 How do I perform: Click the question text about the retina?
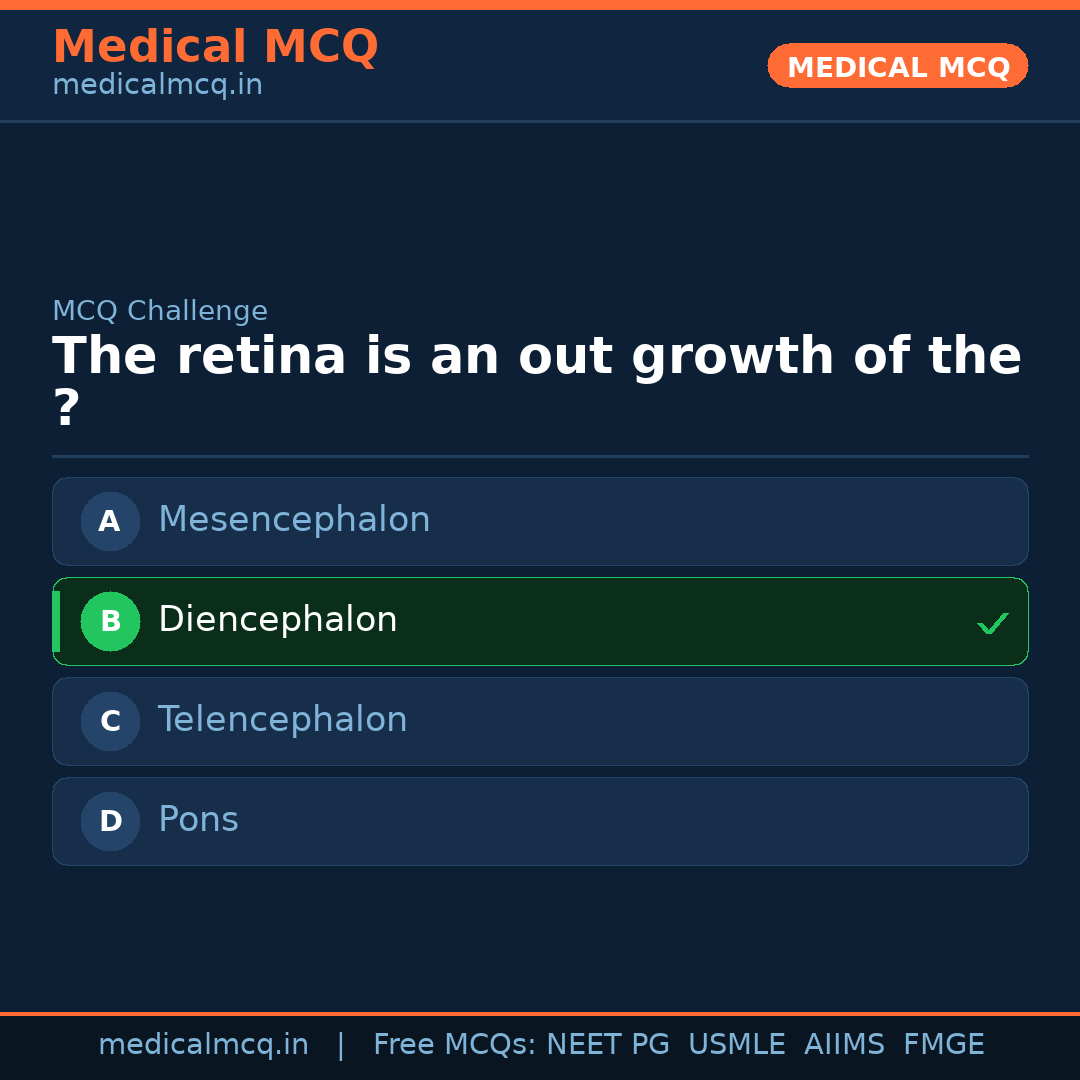(537, 355)
